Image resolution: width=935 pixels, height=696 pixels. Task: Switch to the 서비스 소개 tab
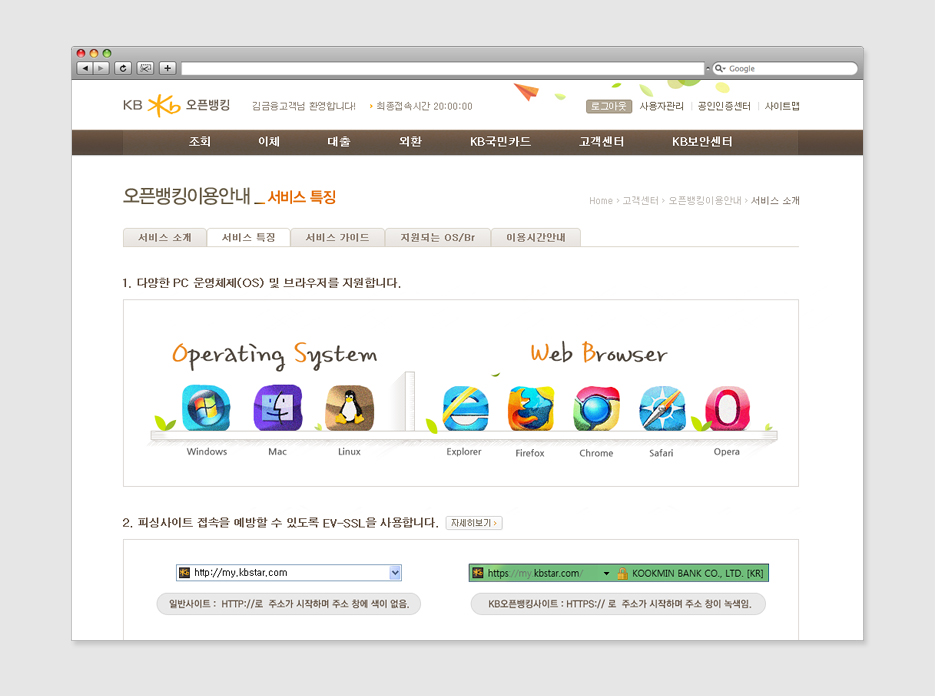click(165, 237)
